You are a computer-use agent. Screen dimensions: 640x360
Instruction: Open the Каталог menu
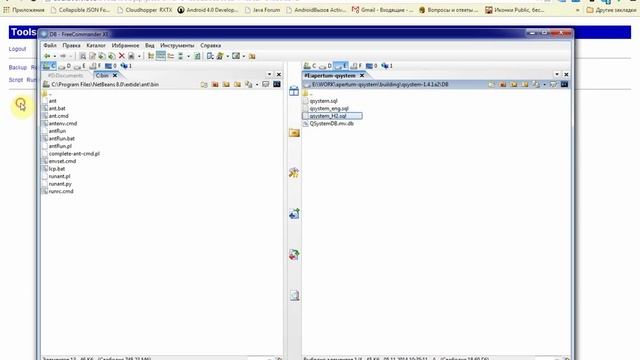(96, 45)
